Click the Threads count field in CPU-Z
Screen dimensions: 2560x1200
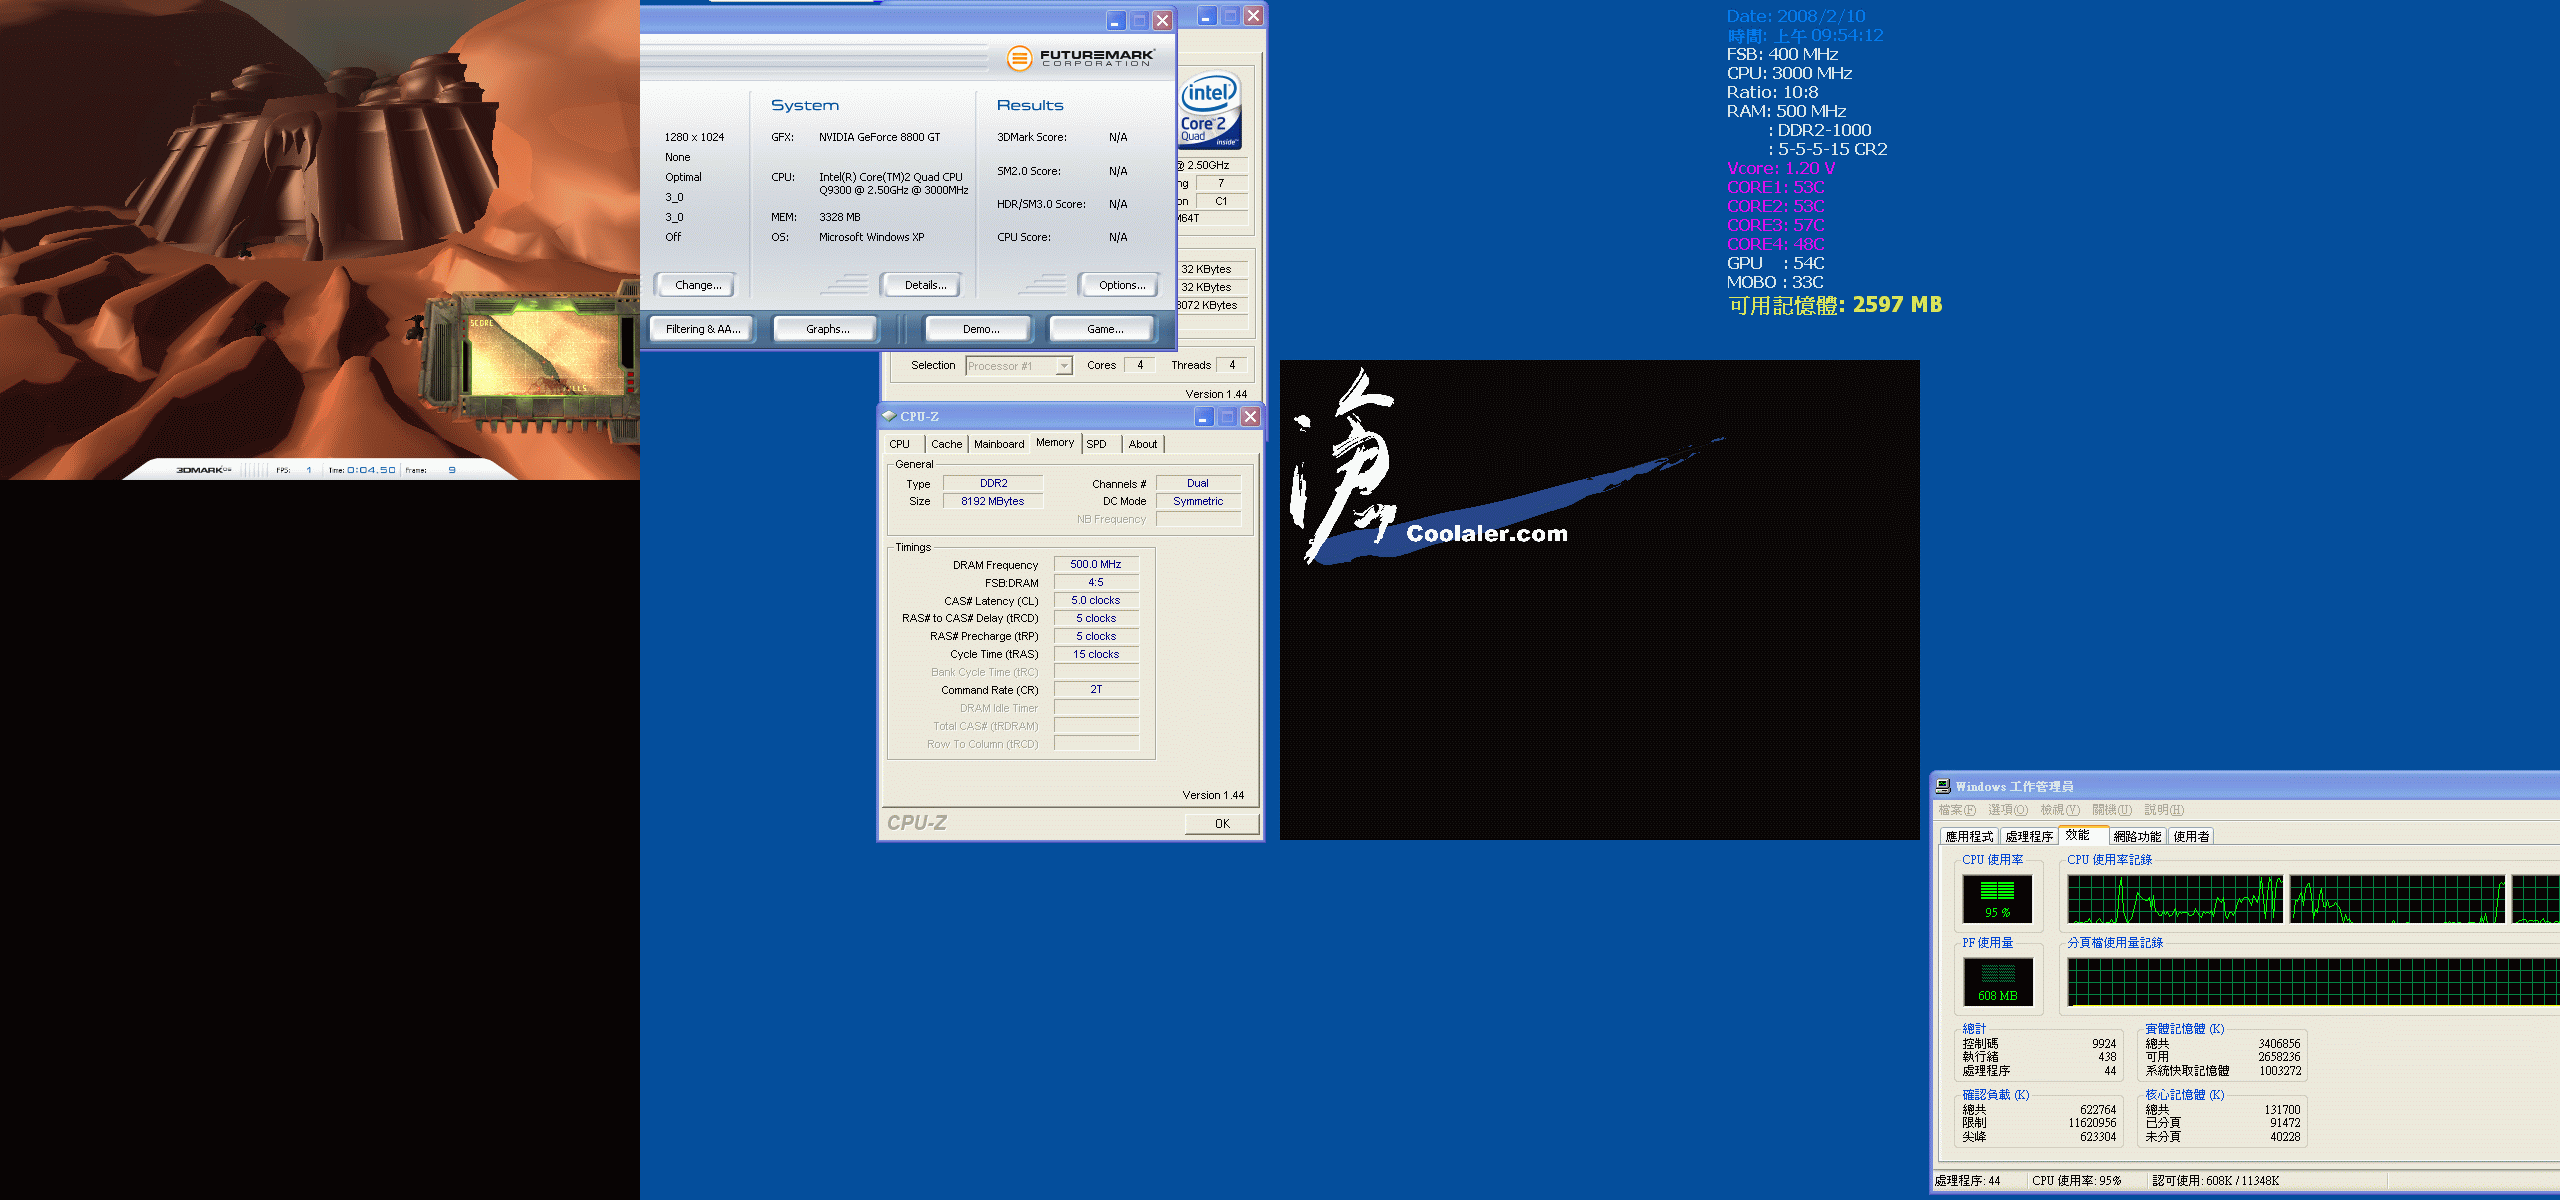pyautogui.click(x=1232, y=366)
